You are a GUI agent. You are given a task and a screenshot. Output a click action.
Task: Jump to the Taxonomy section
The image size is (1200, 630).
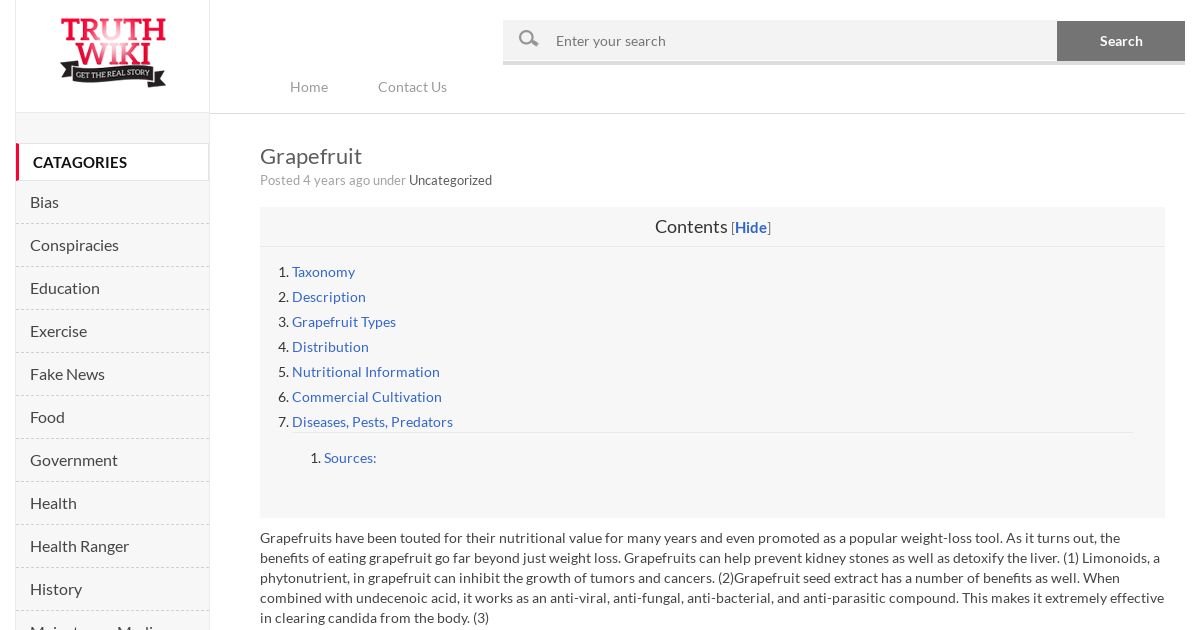pyautogui.click(x=323, y=272)
